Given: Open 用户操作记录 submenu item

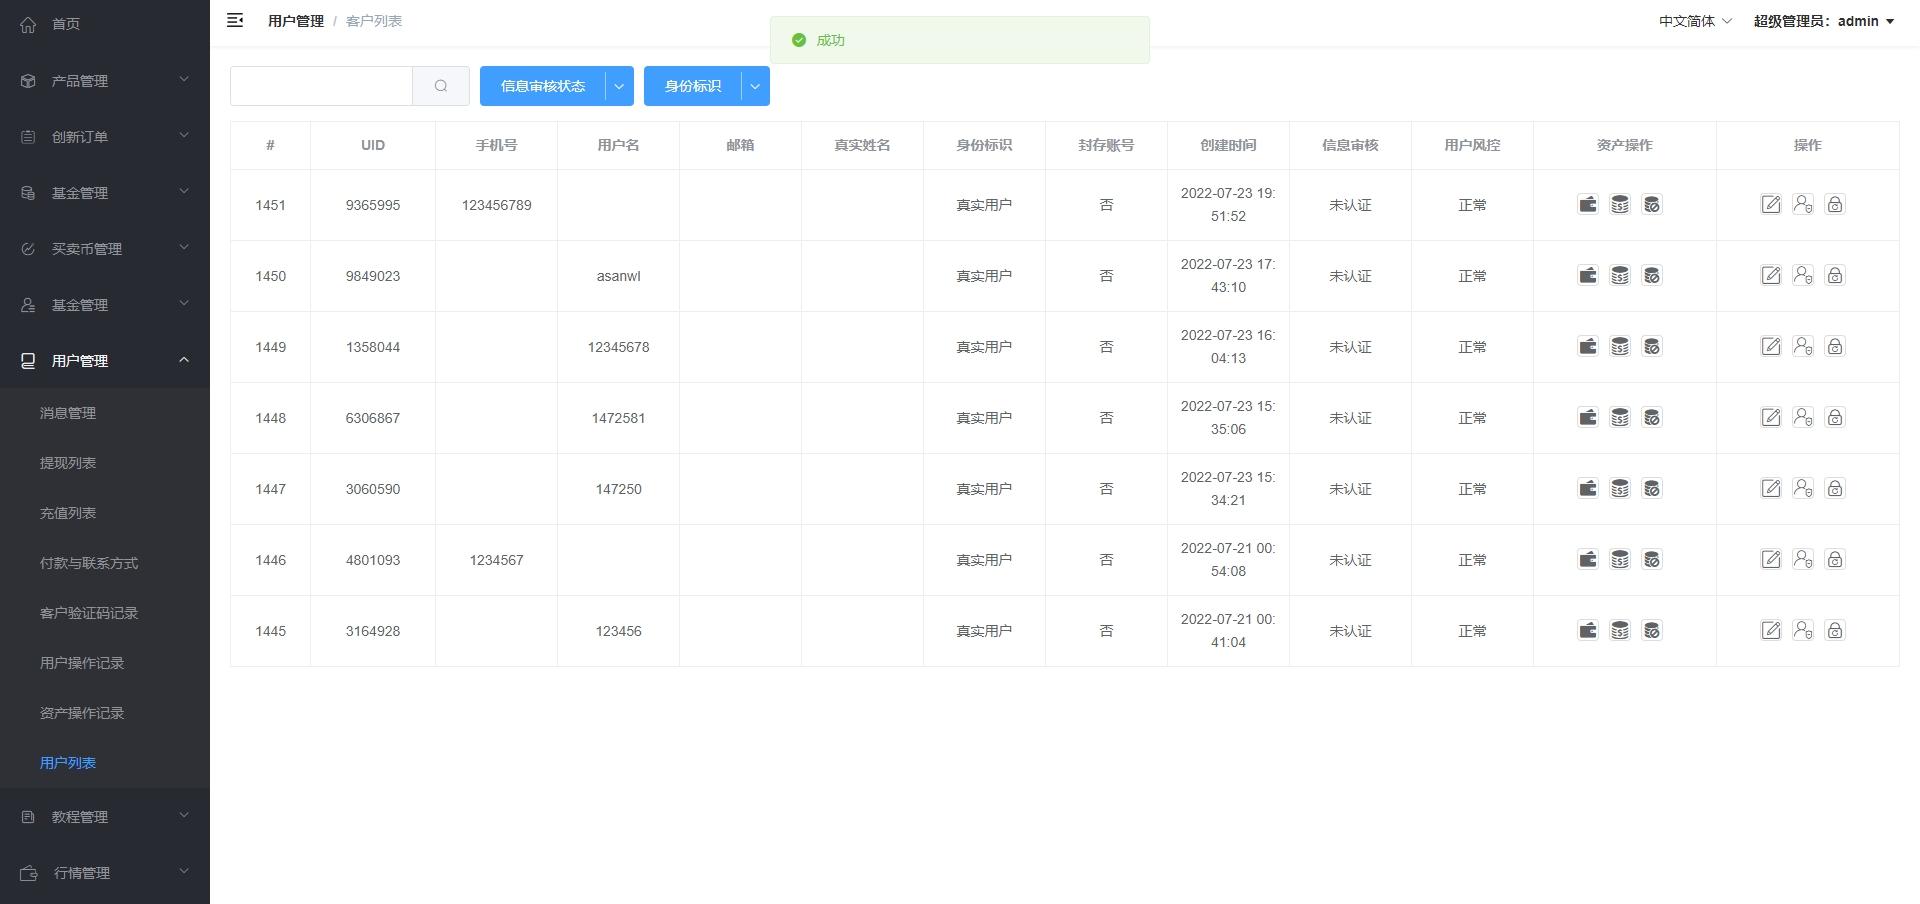Looking at the screenshot, I should (x=105, y=663).
